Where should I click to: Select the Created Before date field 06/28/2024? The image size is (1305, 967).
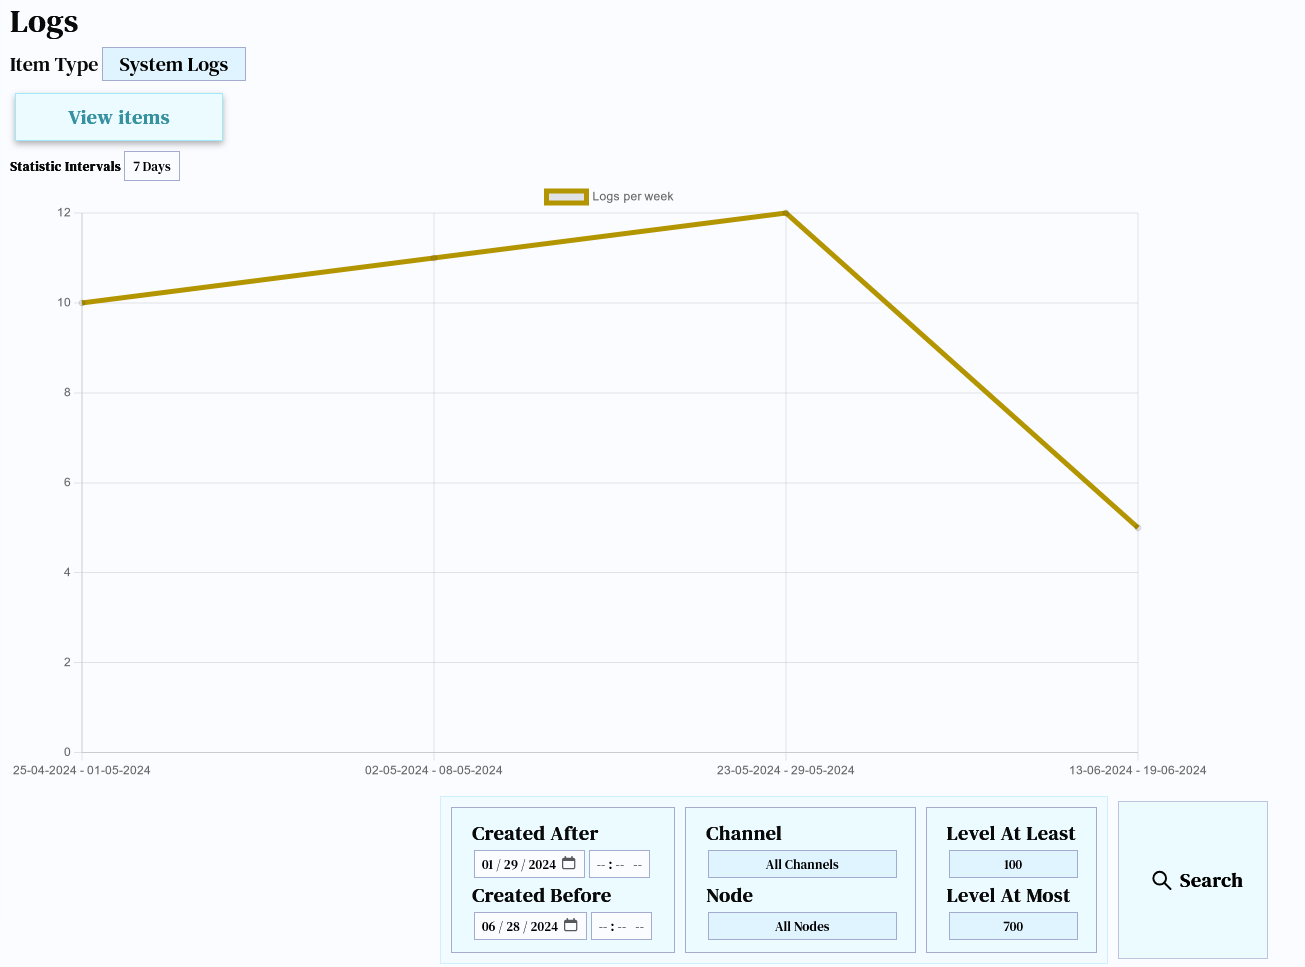pos(530,926)
